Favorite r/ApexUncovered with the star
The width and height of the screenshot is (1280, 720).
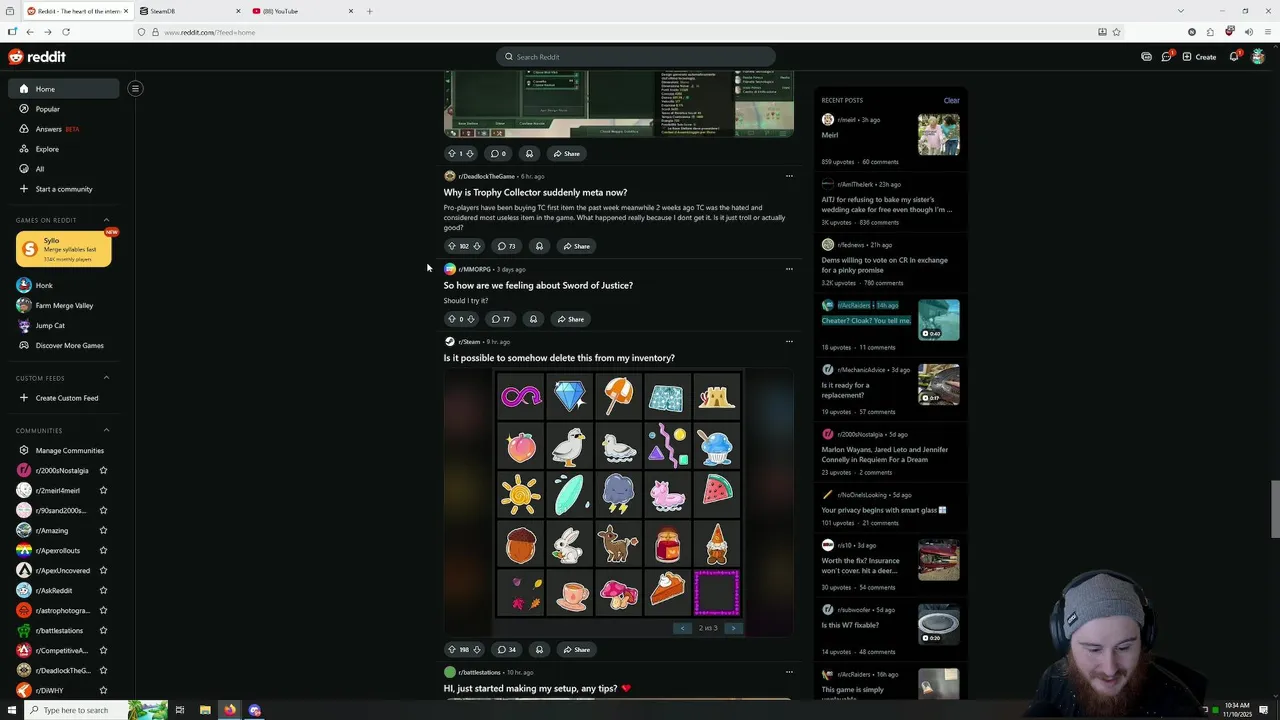103,570
